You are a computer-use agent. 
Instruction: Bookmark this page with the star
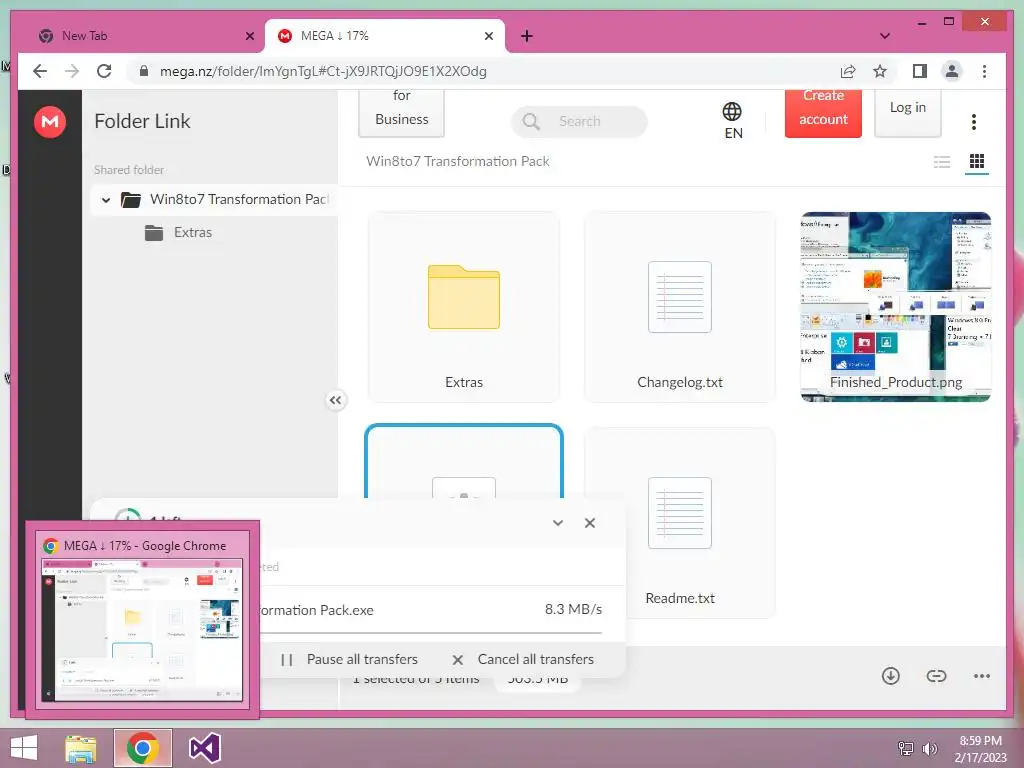pos(880,71)
